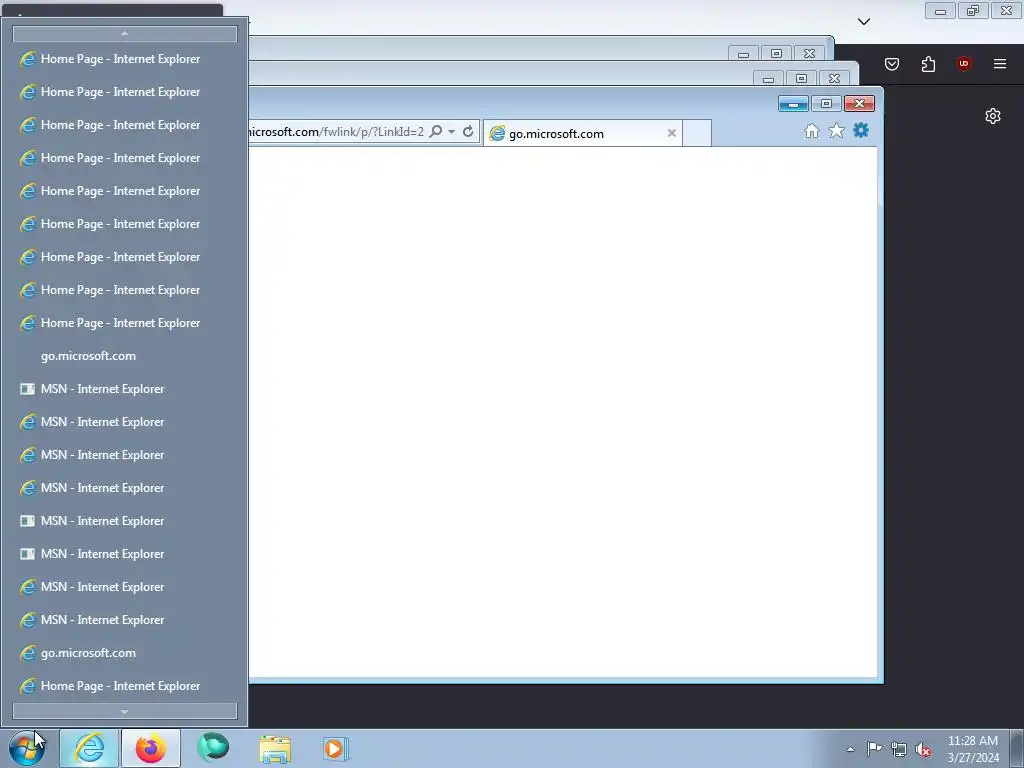This screenshot has width=1024, height=768.
Task: Save to Pocket in Firefox toolbar
Action: point(892,64)
